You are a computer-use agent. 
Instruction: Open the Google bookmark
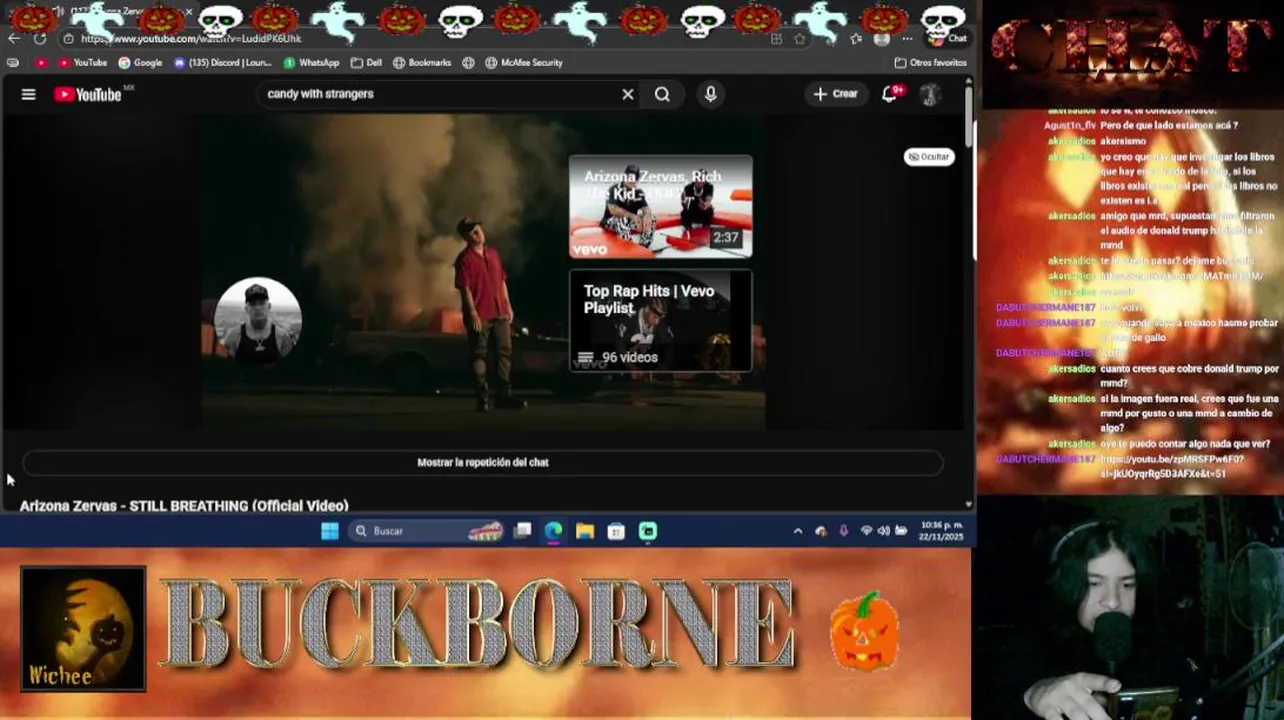point(140,62)
